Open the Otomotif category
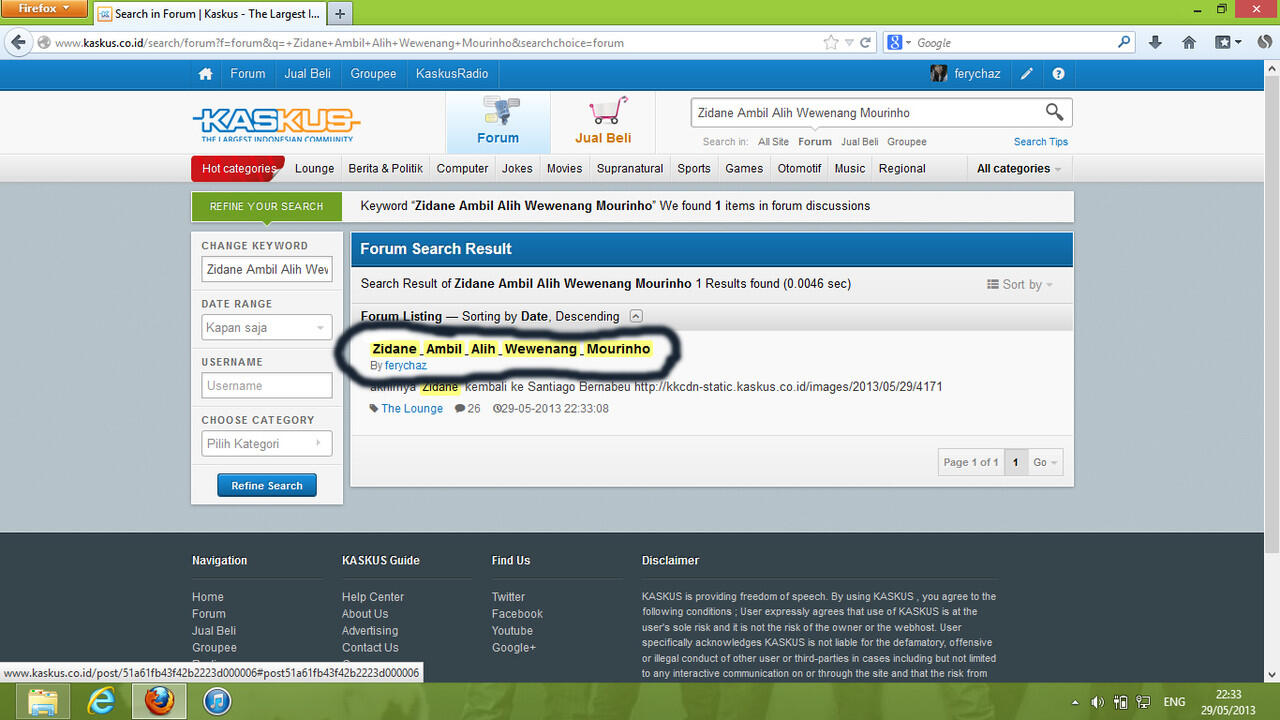Screen dimensions: 1280x720 pos(799,168)
